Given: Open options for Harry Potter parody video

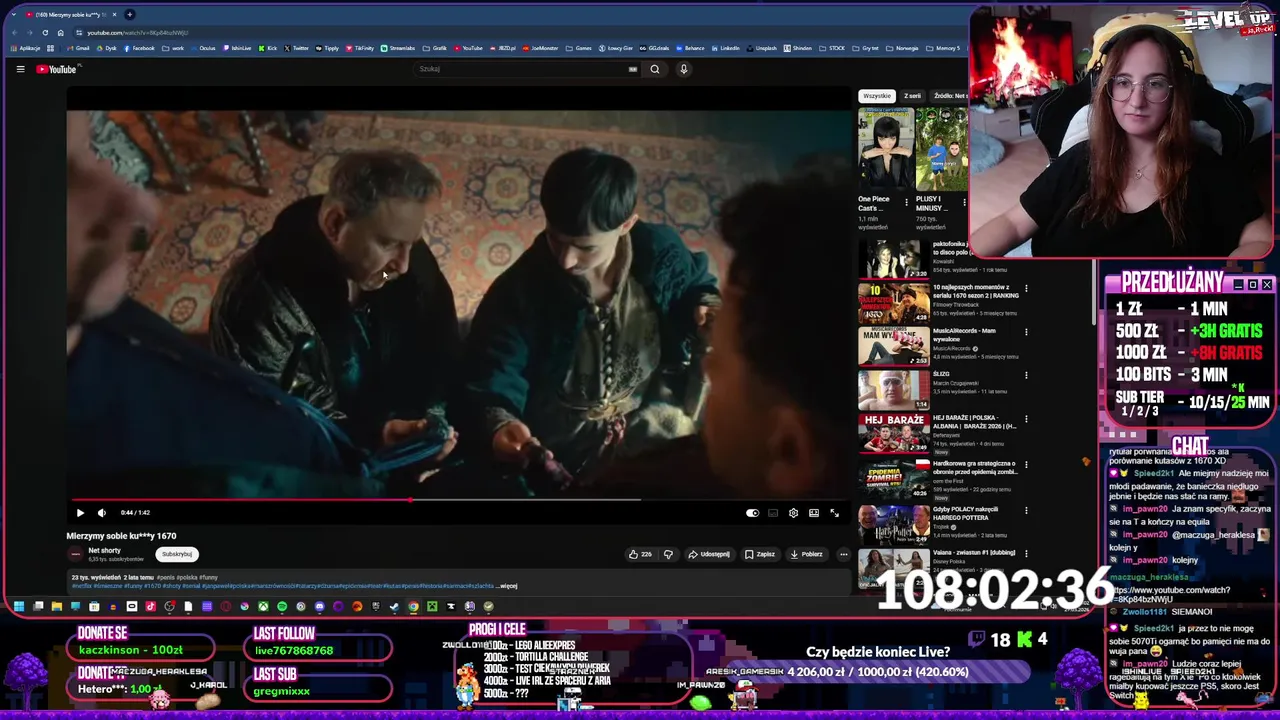Looking at the screenshot, I should [1026, 510].
